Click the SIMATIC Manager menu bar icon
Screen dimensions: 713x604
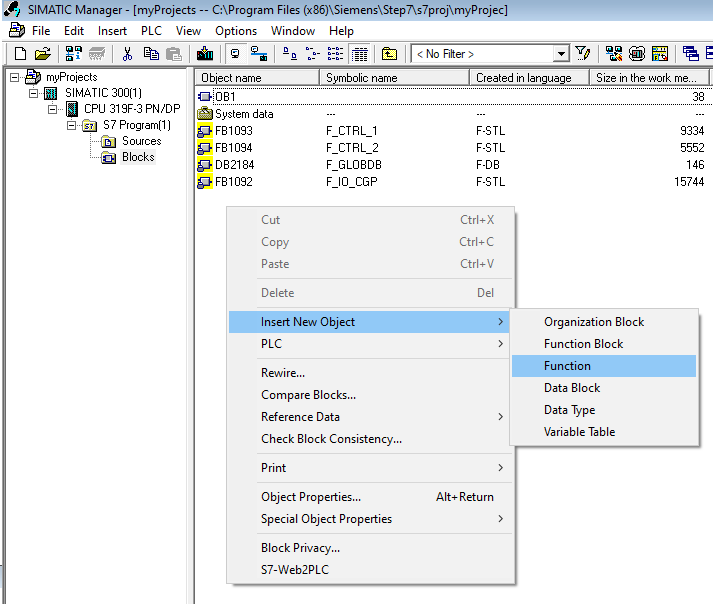point(17,30)
